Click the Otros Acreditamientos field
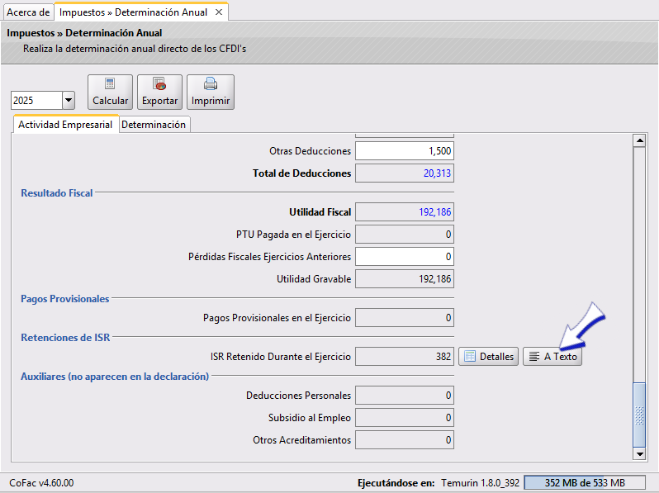This screenshot has height=493, width=659. coord(404,440)
